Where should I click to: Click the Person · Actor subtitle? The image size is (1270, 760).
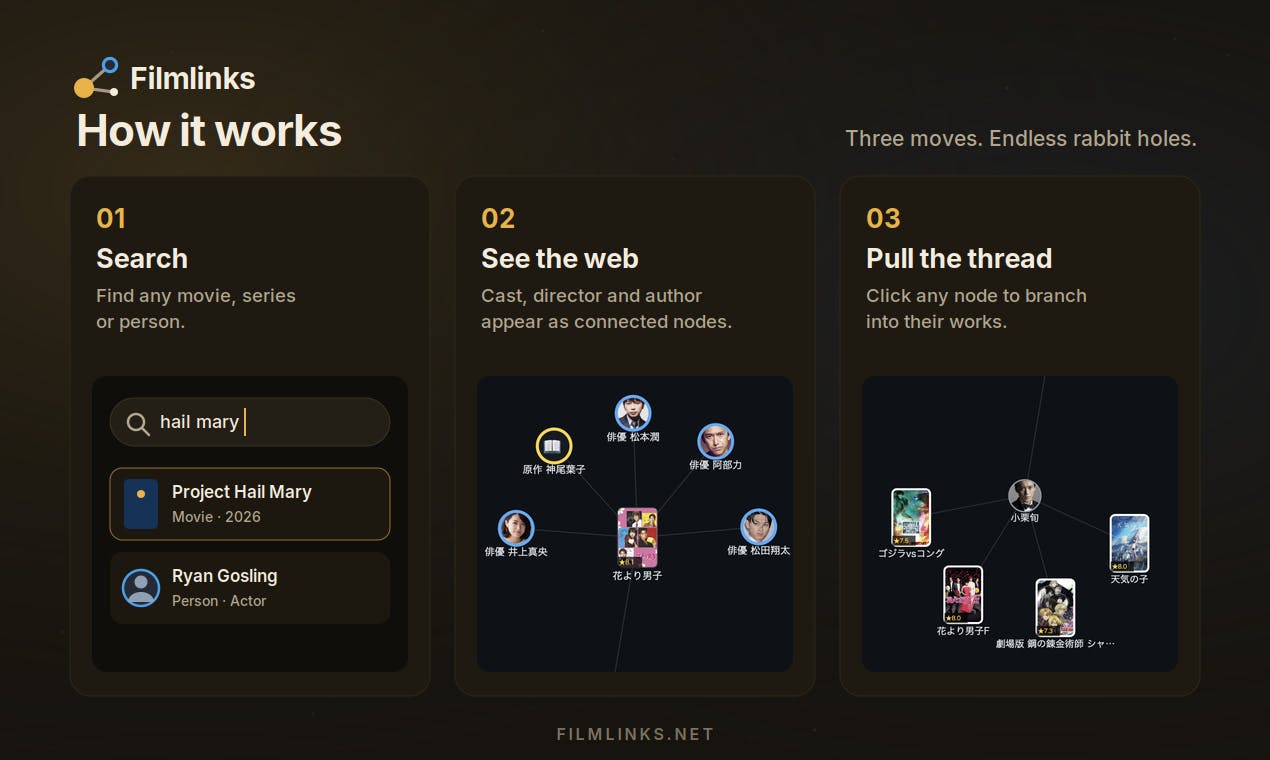[x=219, y=601]
